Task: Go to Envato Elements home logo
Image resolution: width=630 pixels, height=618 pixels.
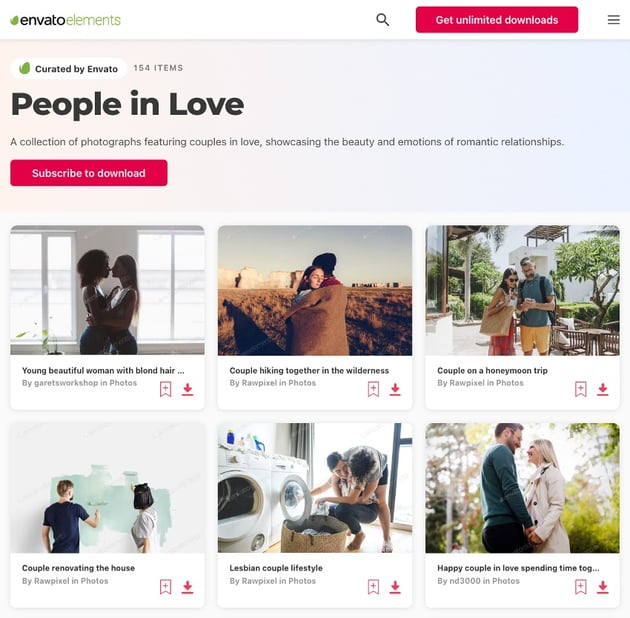Action: tap(65, 20)
